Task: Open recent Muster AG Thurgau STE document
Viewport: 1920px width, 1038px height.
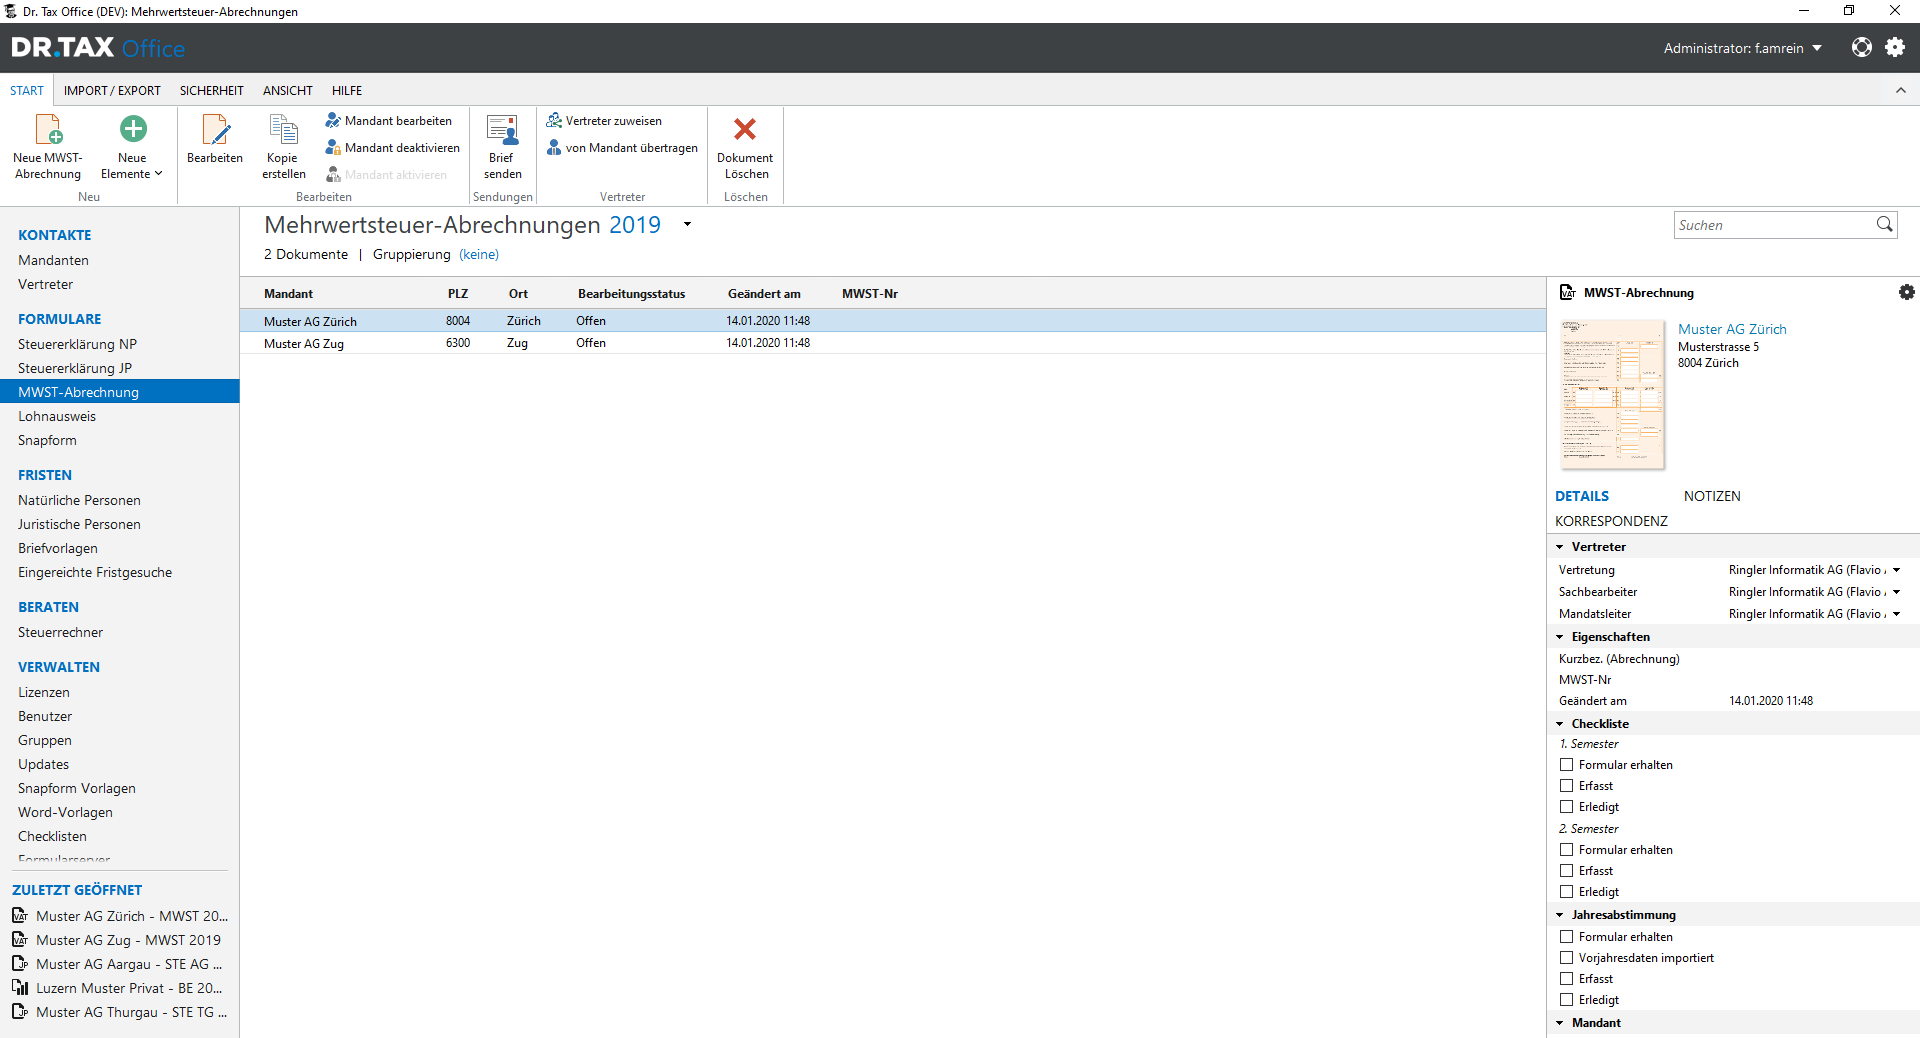Action: pyautogui.click(x=120, y=1012)
